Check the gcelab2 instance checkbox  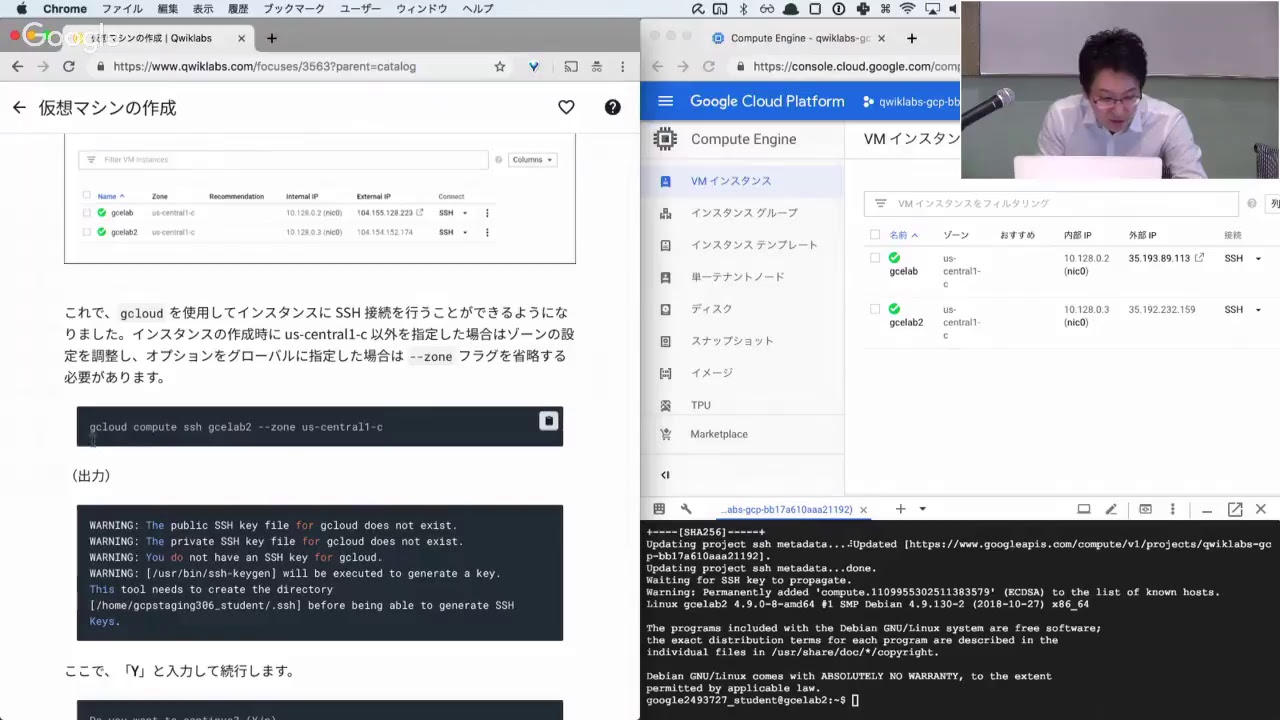pyautogui.click(x=875, y=309)
